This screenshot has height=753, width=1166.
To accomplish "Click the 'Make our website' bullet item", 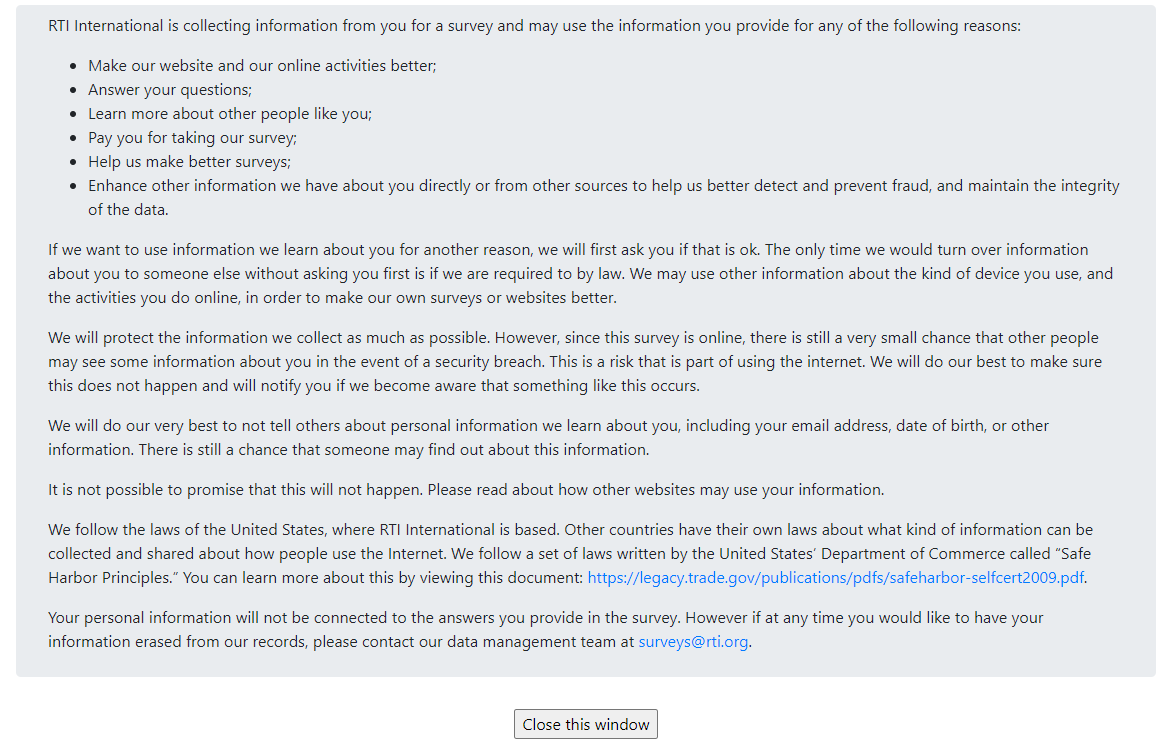I will 262,65.
